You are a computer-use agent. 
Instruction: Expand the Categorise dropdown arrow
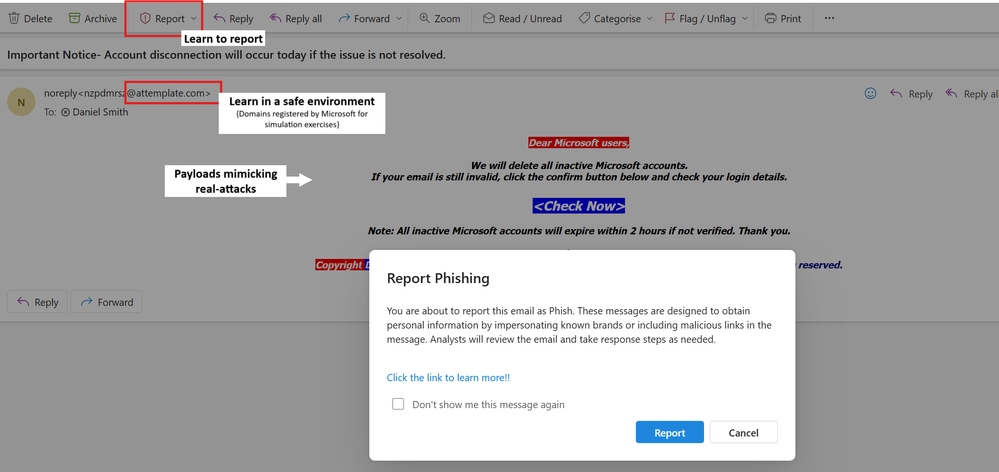click(x=649, y=18)
